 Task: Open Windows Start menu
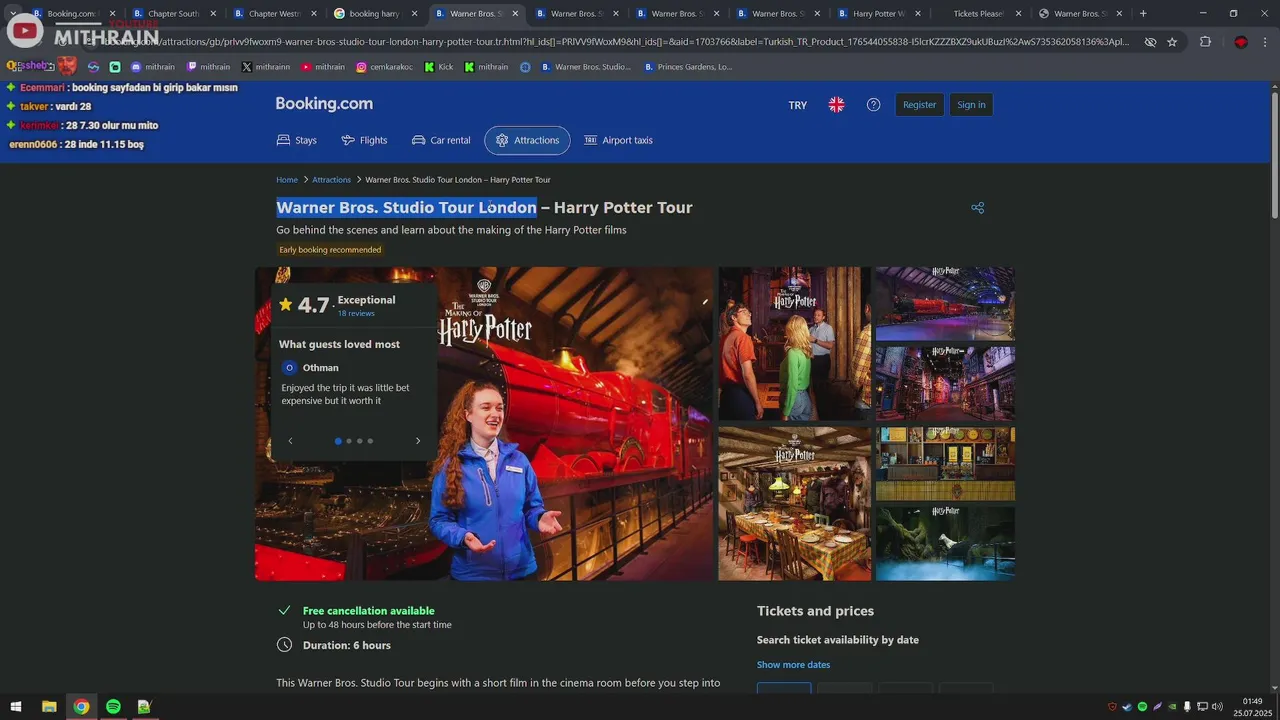[x=16, y=707]
